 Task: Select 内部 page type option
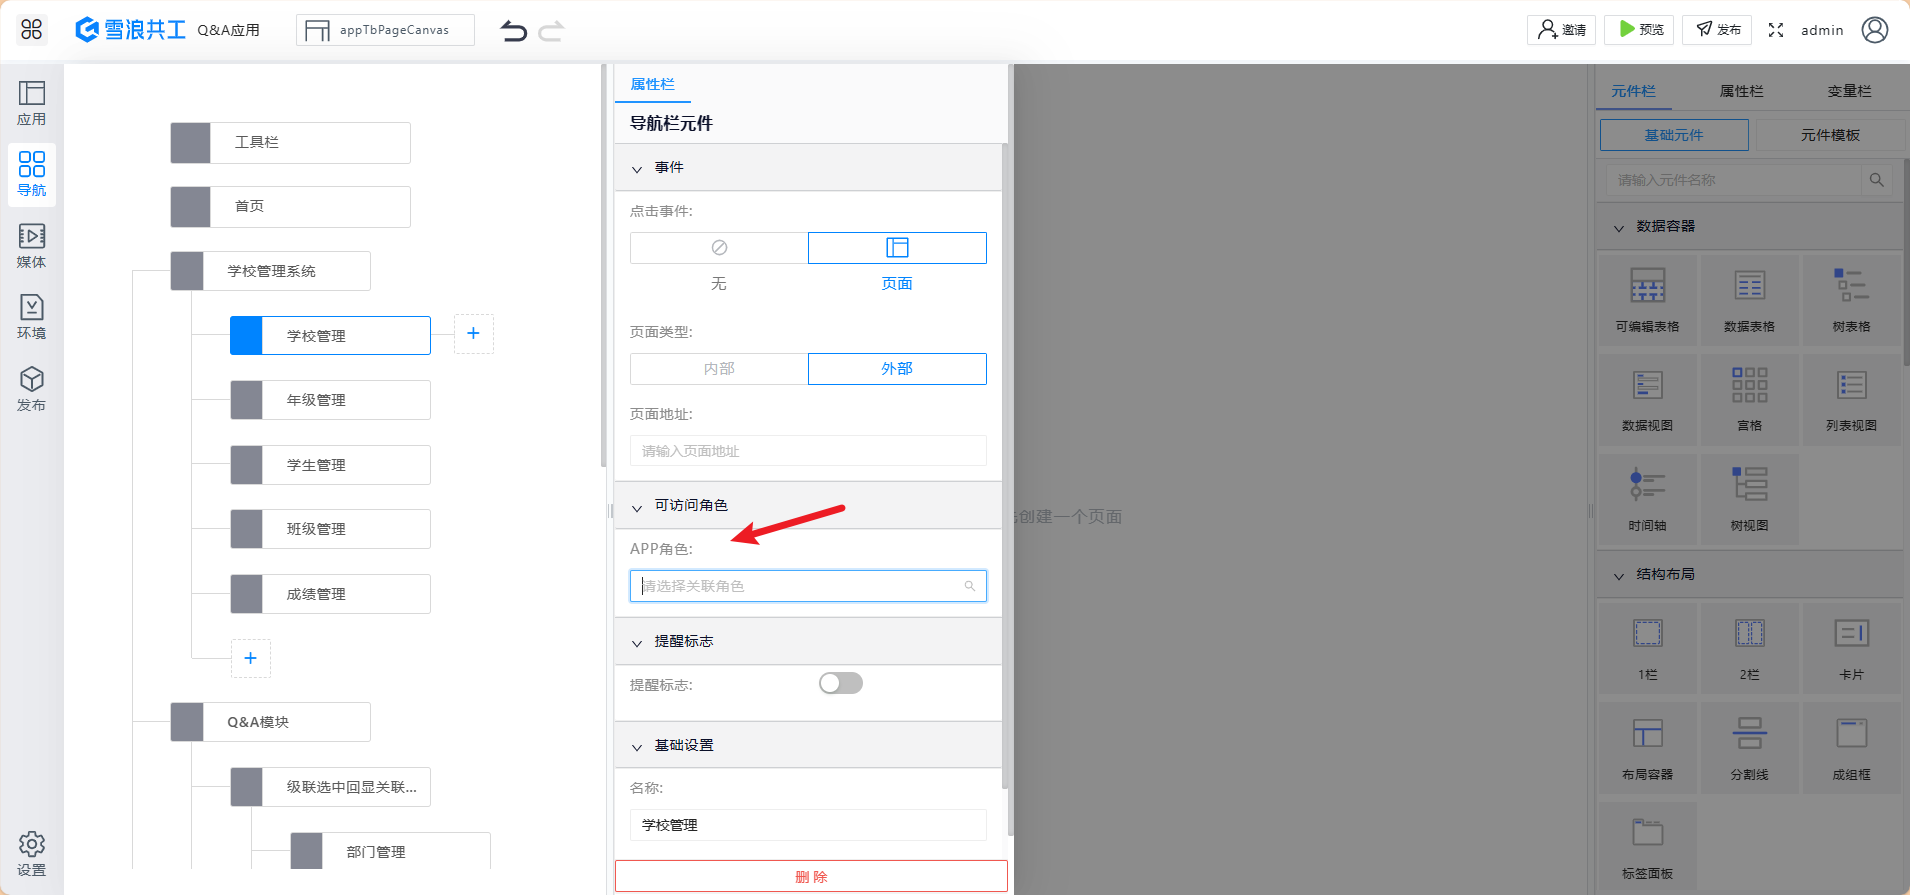(719, 369)
